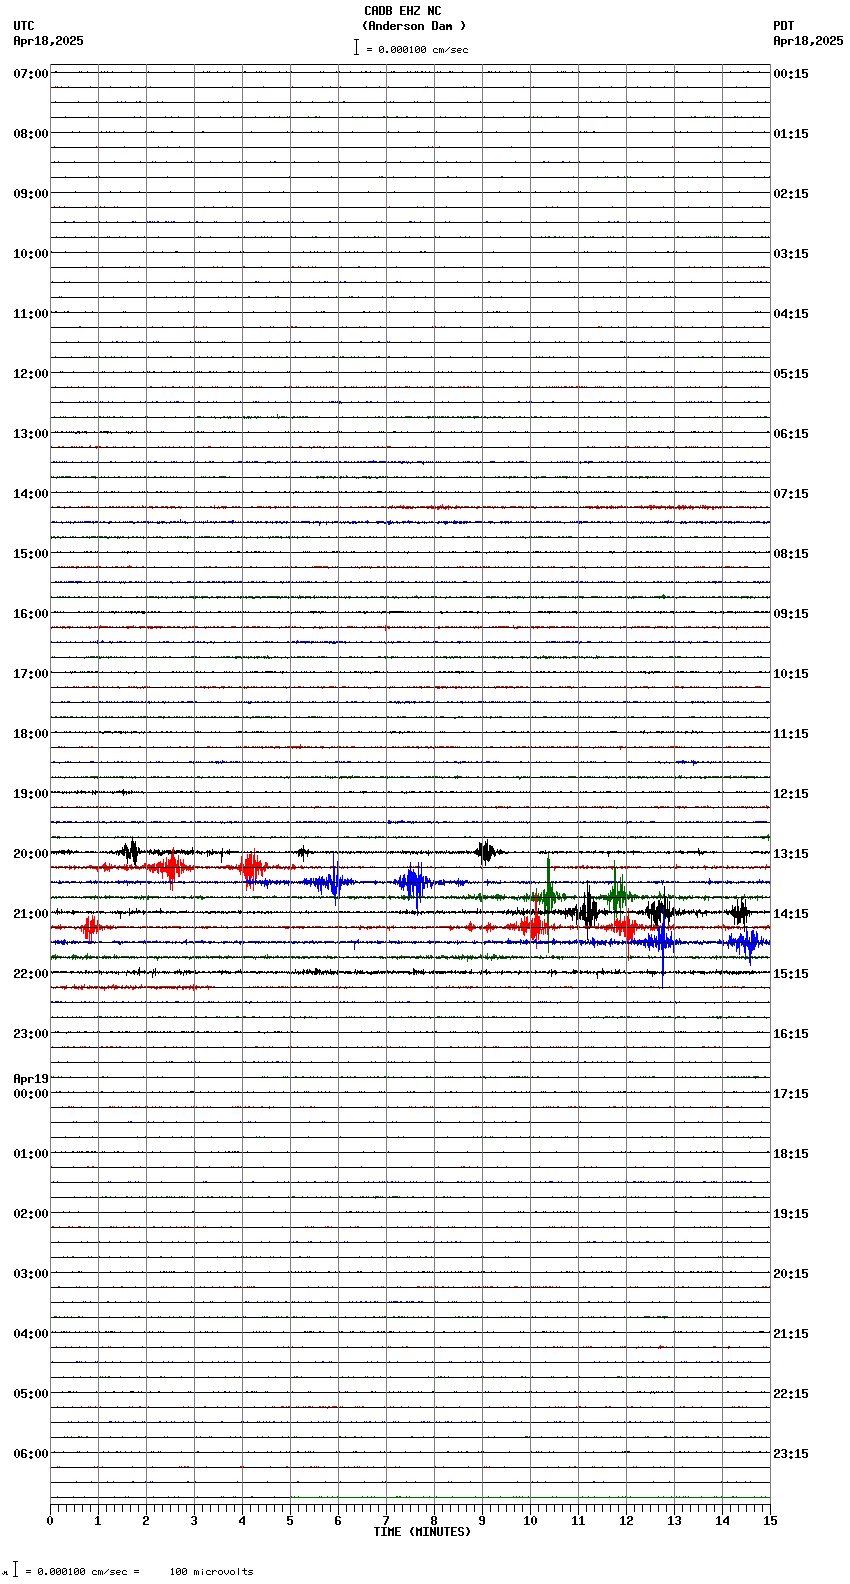
Task: Click the 13:15 PDT row label
Action: (791, 854)
